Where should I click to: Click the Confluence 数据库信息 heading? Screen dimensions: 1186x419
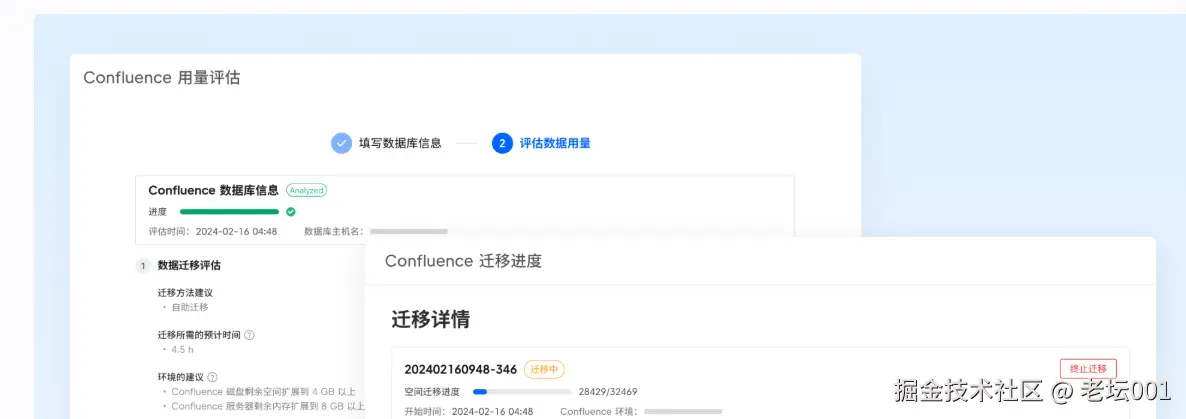213,191
